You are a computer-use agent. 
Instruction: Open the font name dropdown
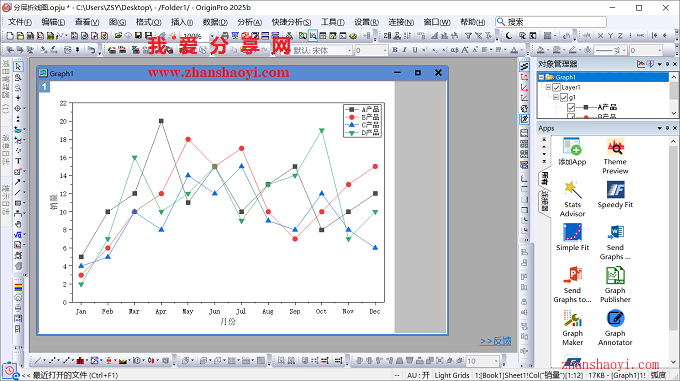point(349,51)
